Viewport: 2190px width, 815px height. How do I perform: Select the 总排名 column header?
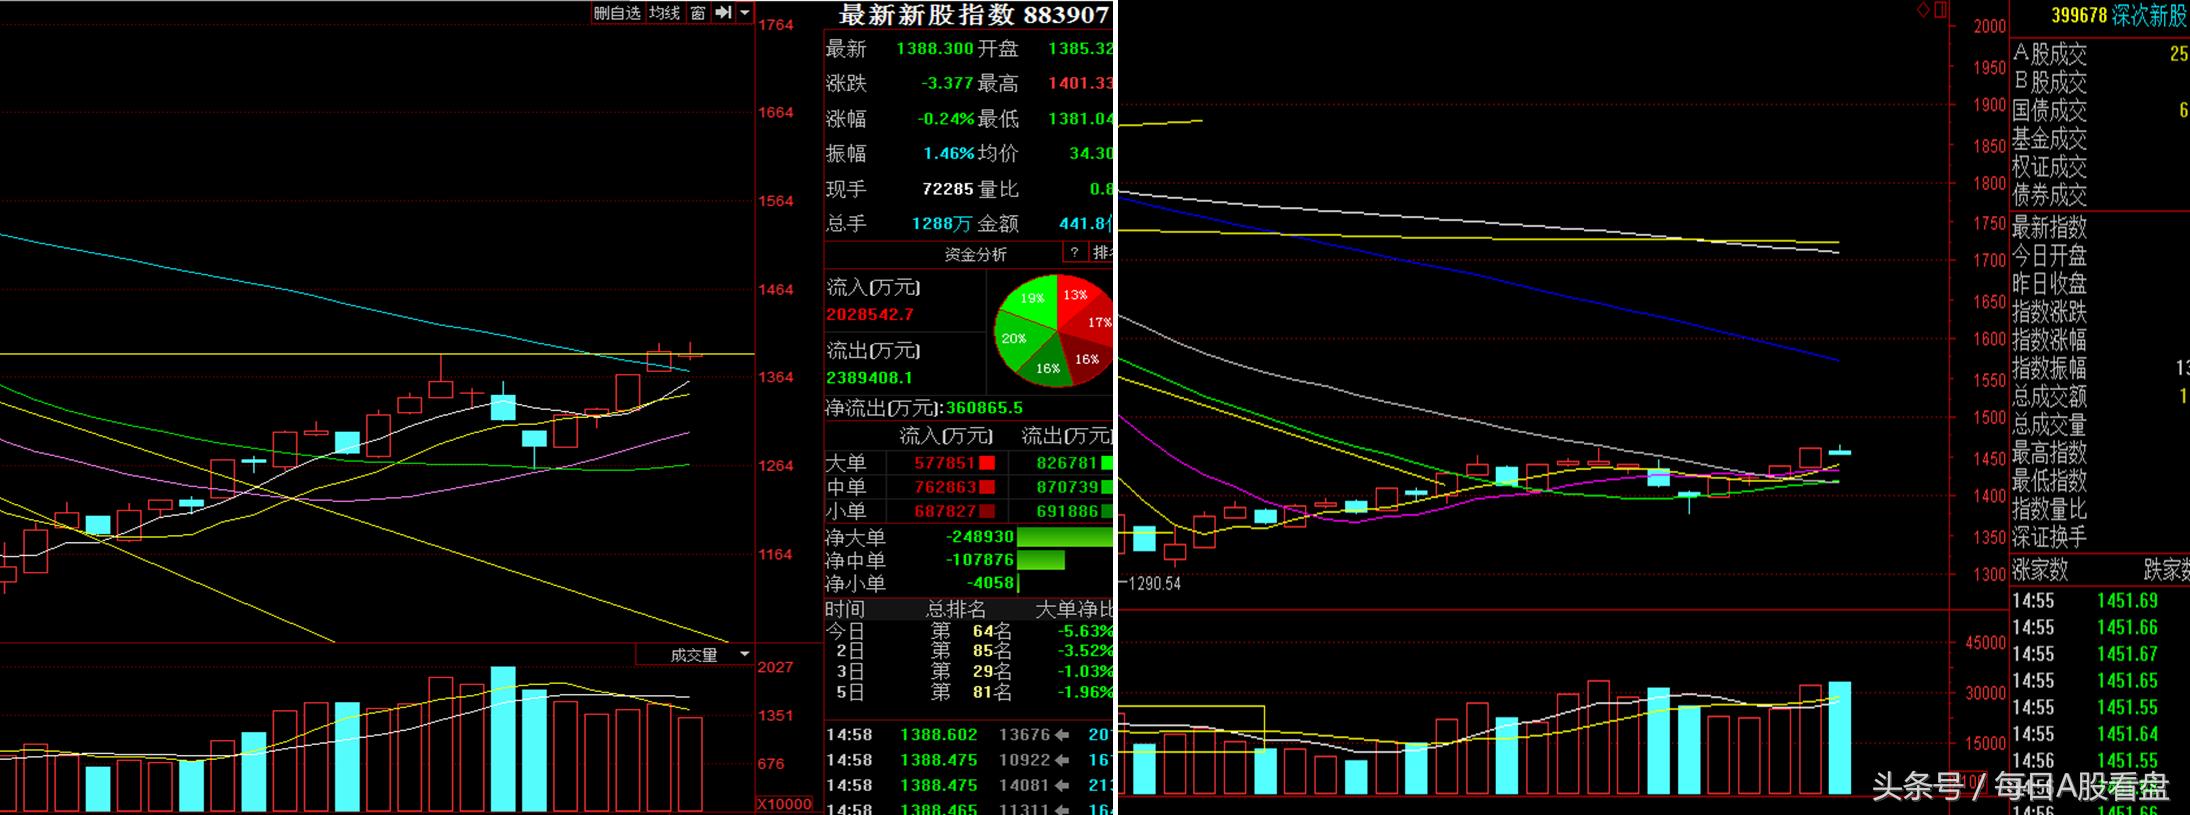tap(955, 609)
